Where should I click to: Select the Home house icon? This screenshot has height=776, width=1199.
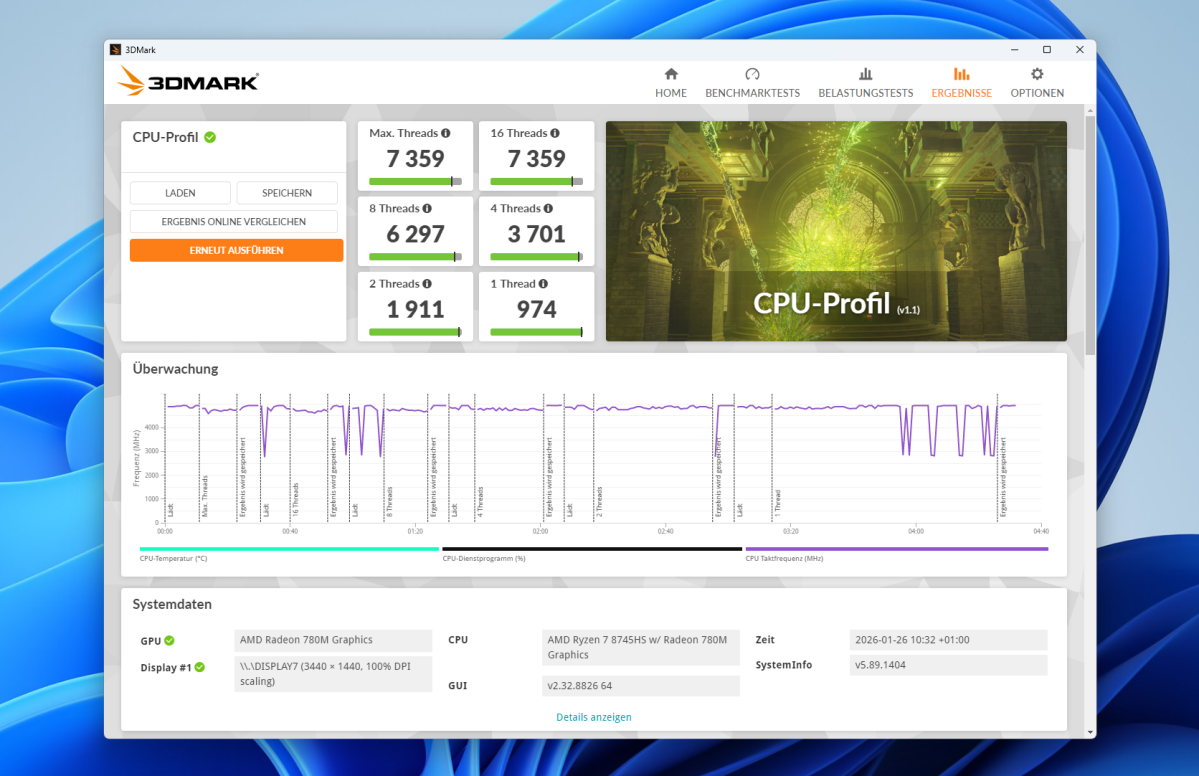[670, 74]
